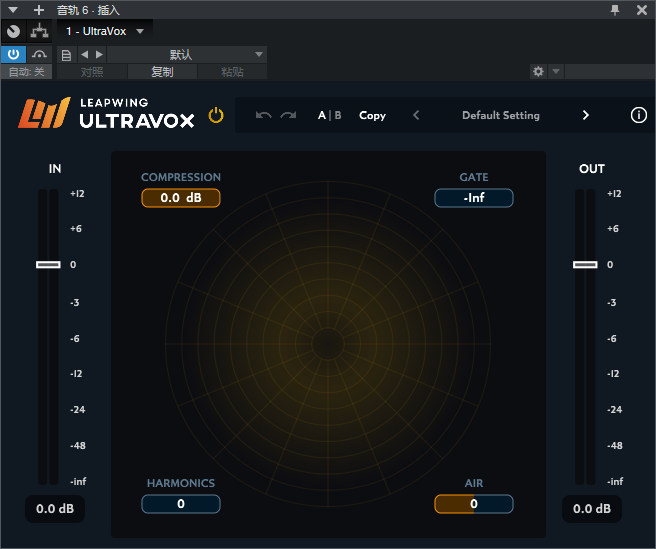Open the preset file document icon
656x549 pixels.
[66, 55]
